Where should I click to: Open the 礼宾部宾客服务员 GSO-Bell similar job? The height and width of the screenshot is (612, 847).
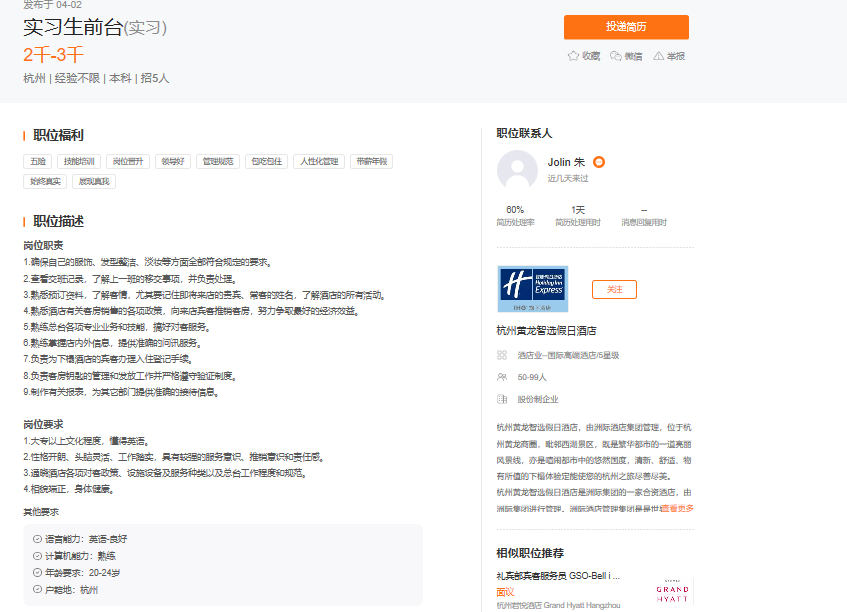tap(558, 576)
